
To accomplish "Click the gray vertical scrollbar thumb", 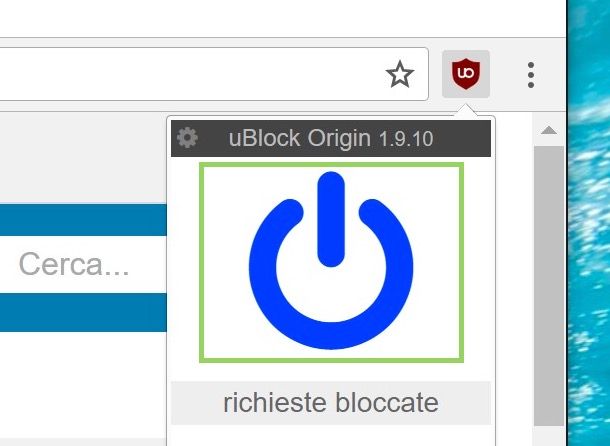I will click(x=549, y=286).
